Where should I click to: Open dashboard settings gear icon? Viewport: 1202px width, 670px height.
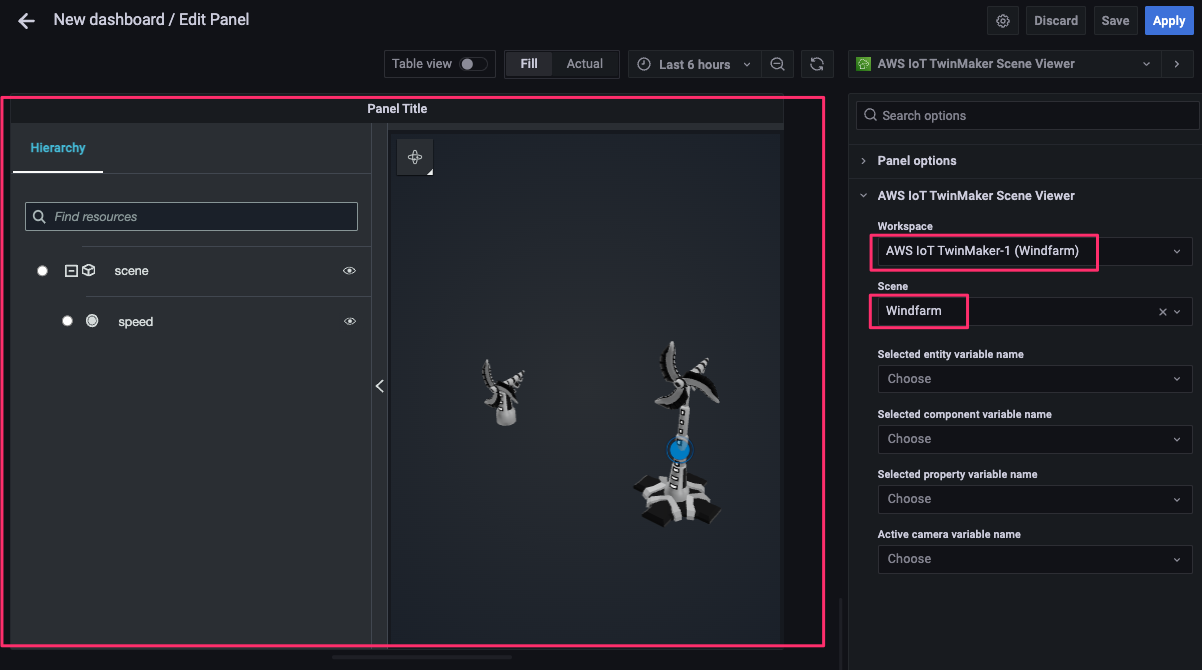click(x=1003, y=21)
